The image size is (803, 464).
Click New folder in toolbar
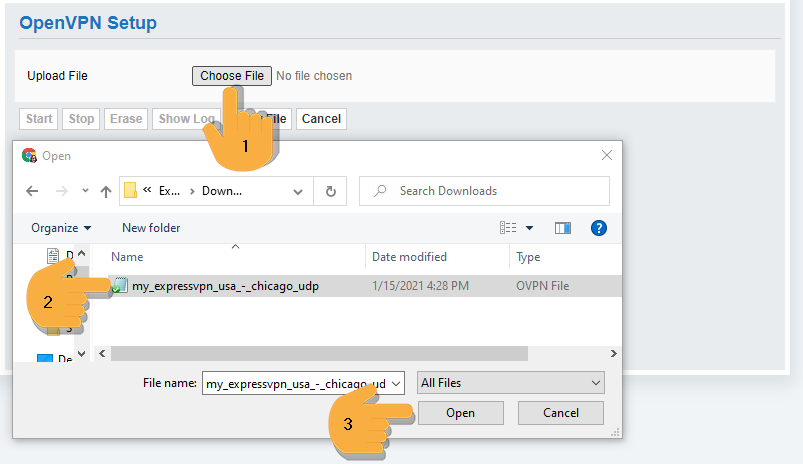tap(151, 228)
